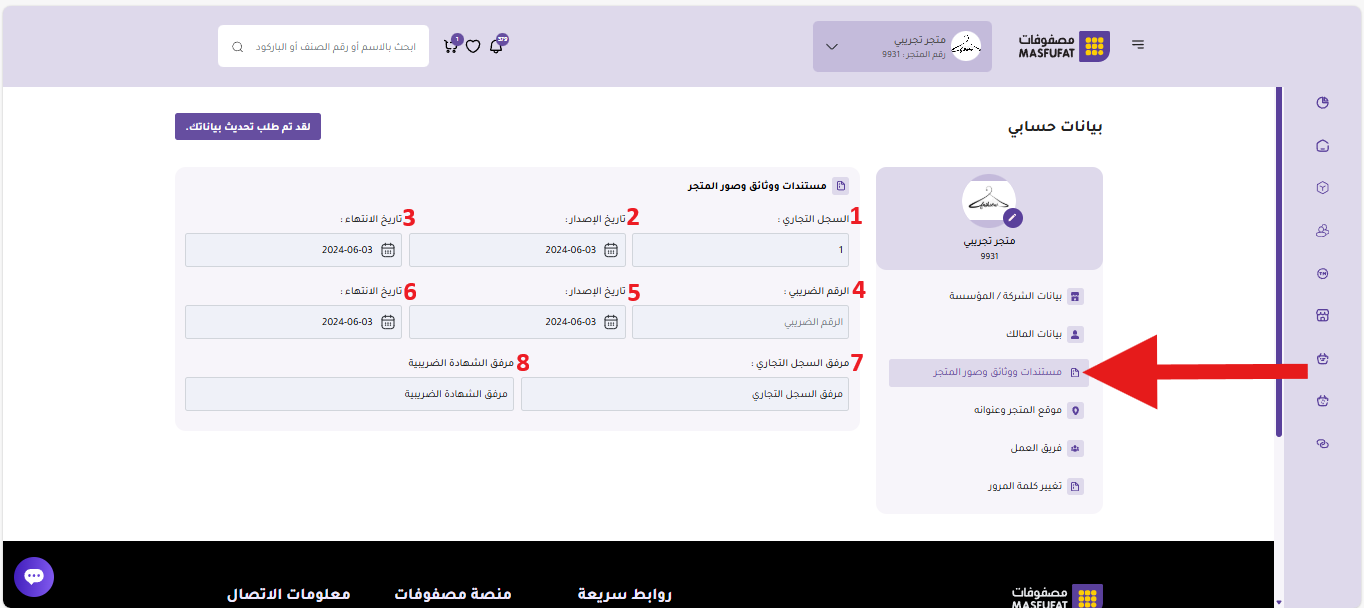This screenshot has width=1364, height=608.
Task: Click the cube products icon in sidebar
Action: pos(1322,188)
